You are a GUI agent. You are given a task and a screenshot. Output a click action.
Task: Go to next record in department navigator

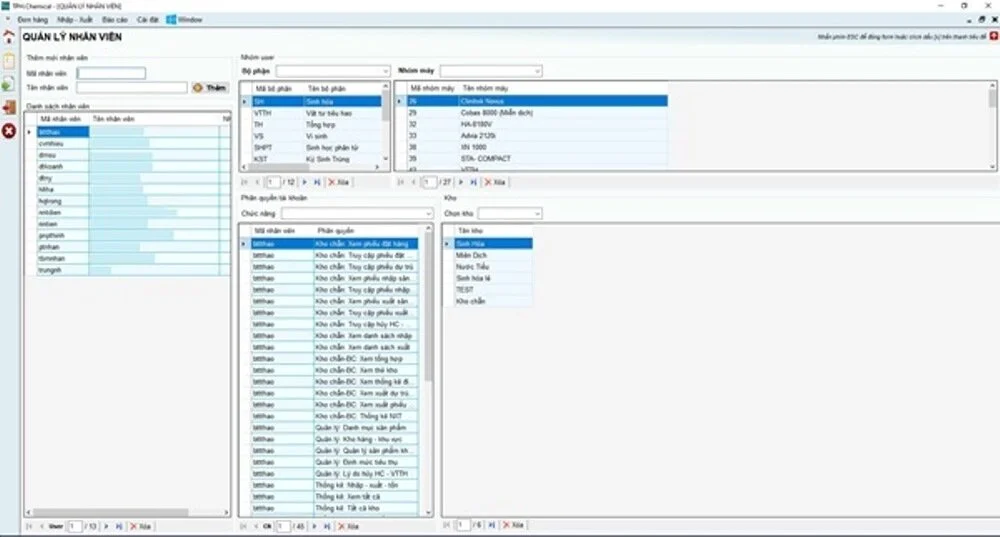[304, 182]
